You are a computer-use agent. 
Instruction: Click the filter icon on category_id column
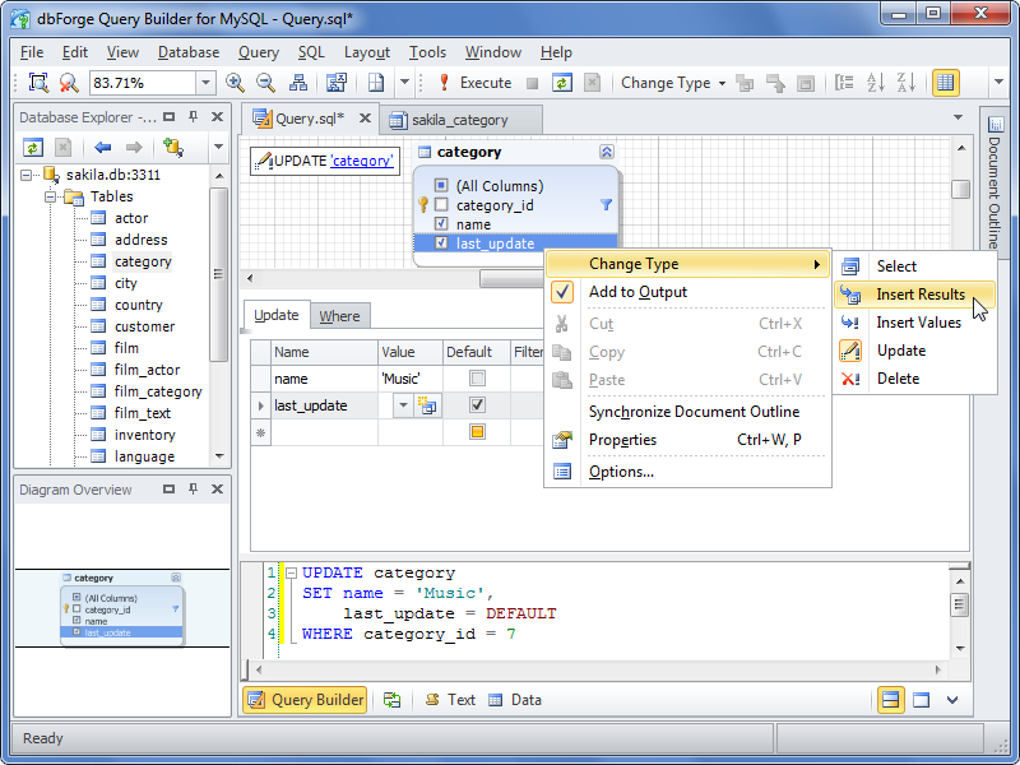tap(605, 205)
